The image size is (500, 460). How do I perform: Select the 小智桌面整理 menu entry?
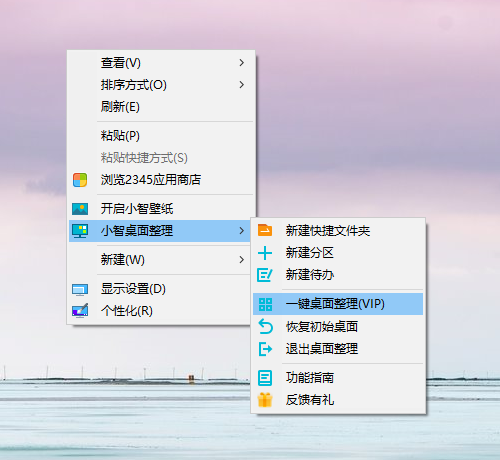(x=160, y=231)
